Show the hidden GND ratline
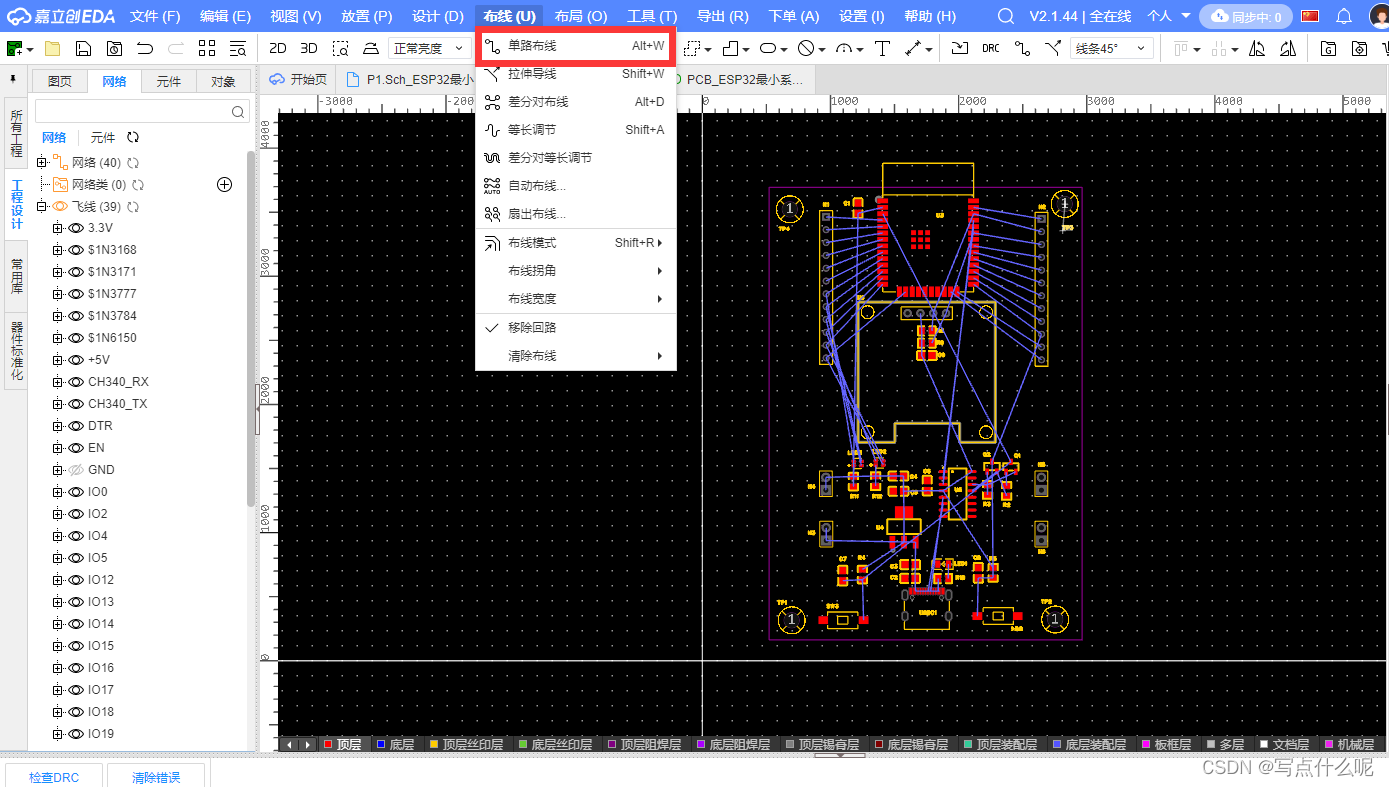Image resolution: width=1389 pixels, height=787 pixels. coord(75,470)
